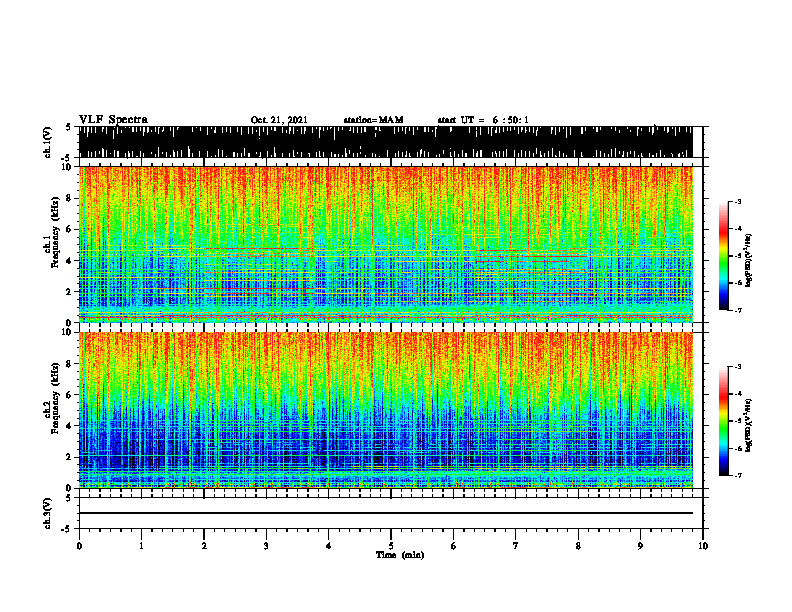Click the flat ch.3 voltage trace line
Screen dimensions: 792x612
pos(385,513)
